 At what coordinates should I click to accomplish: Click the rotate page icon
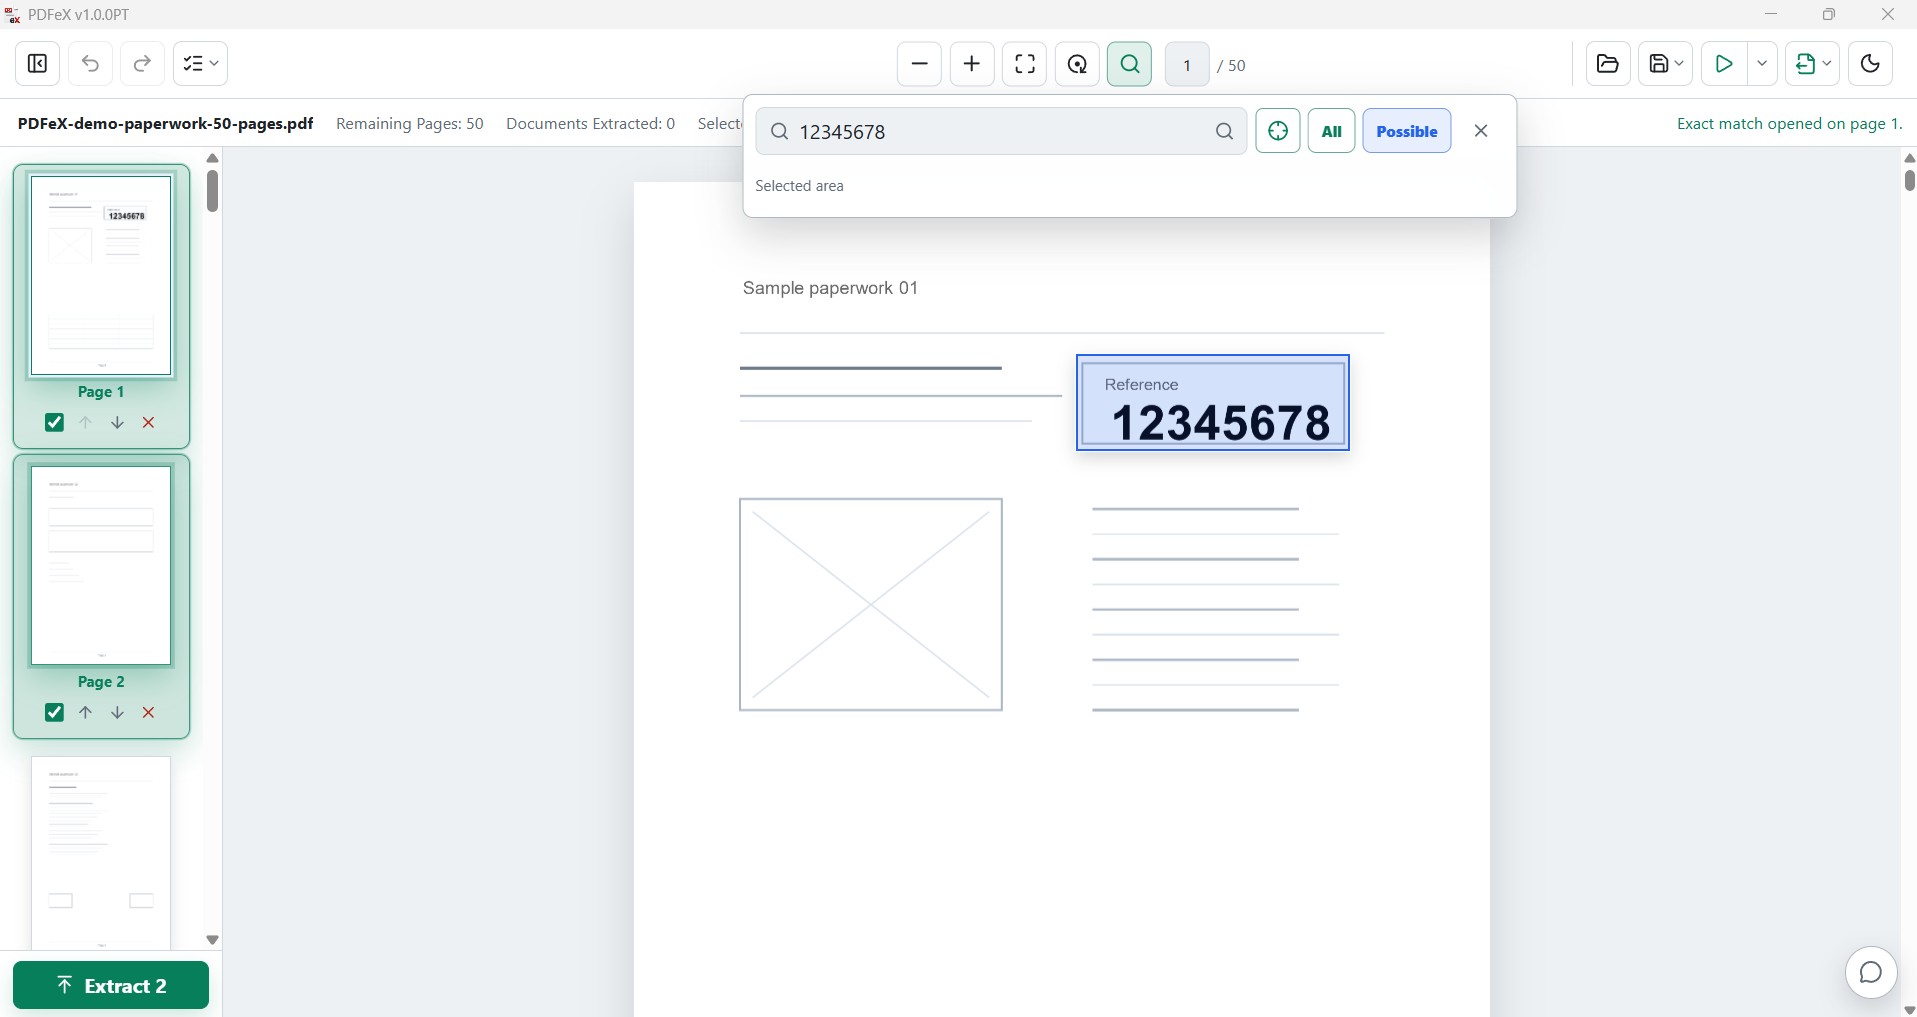tap(1077, 64)
